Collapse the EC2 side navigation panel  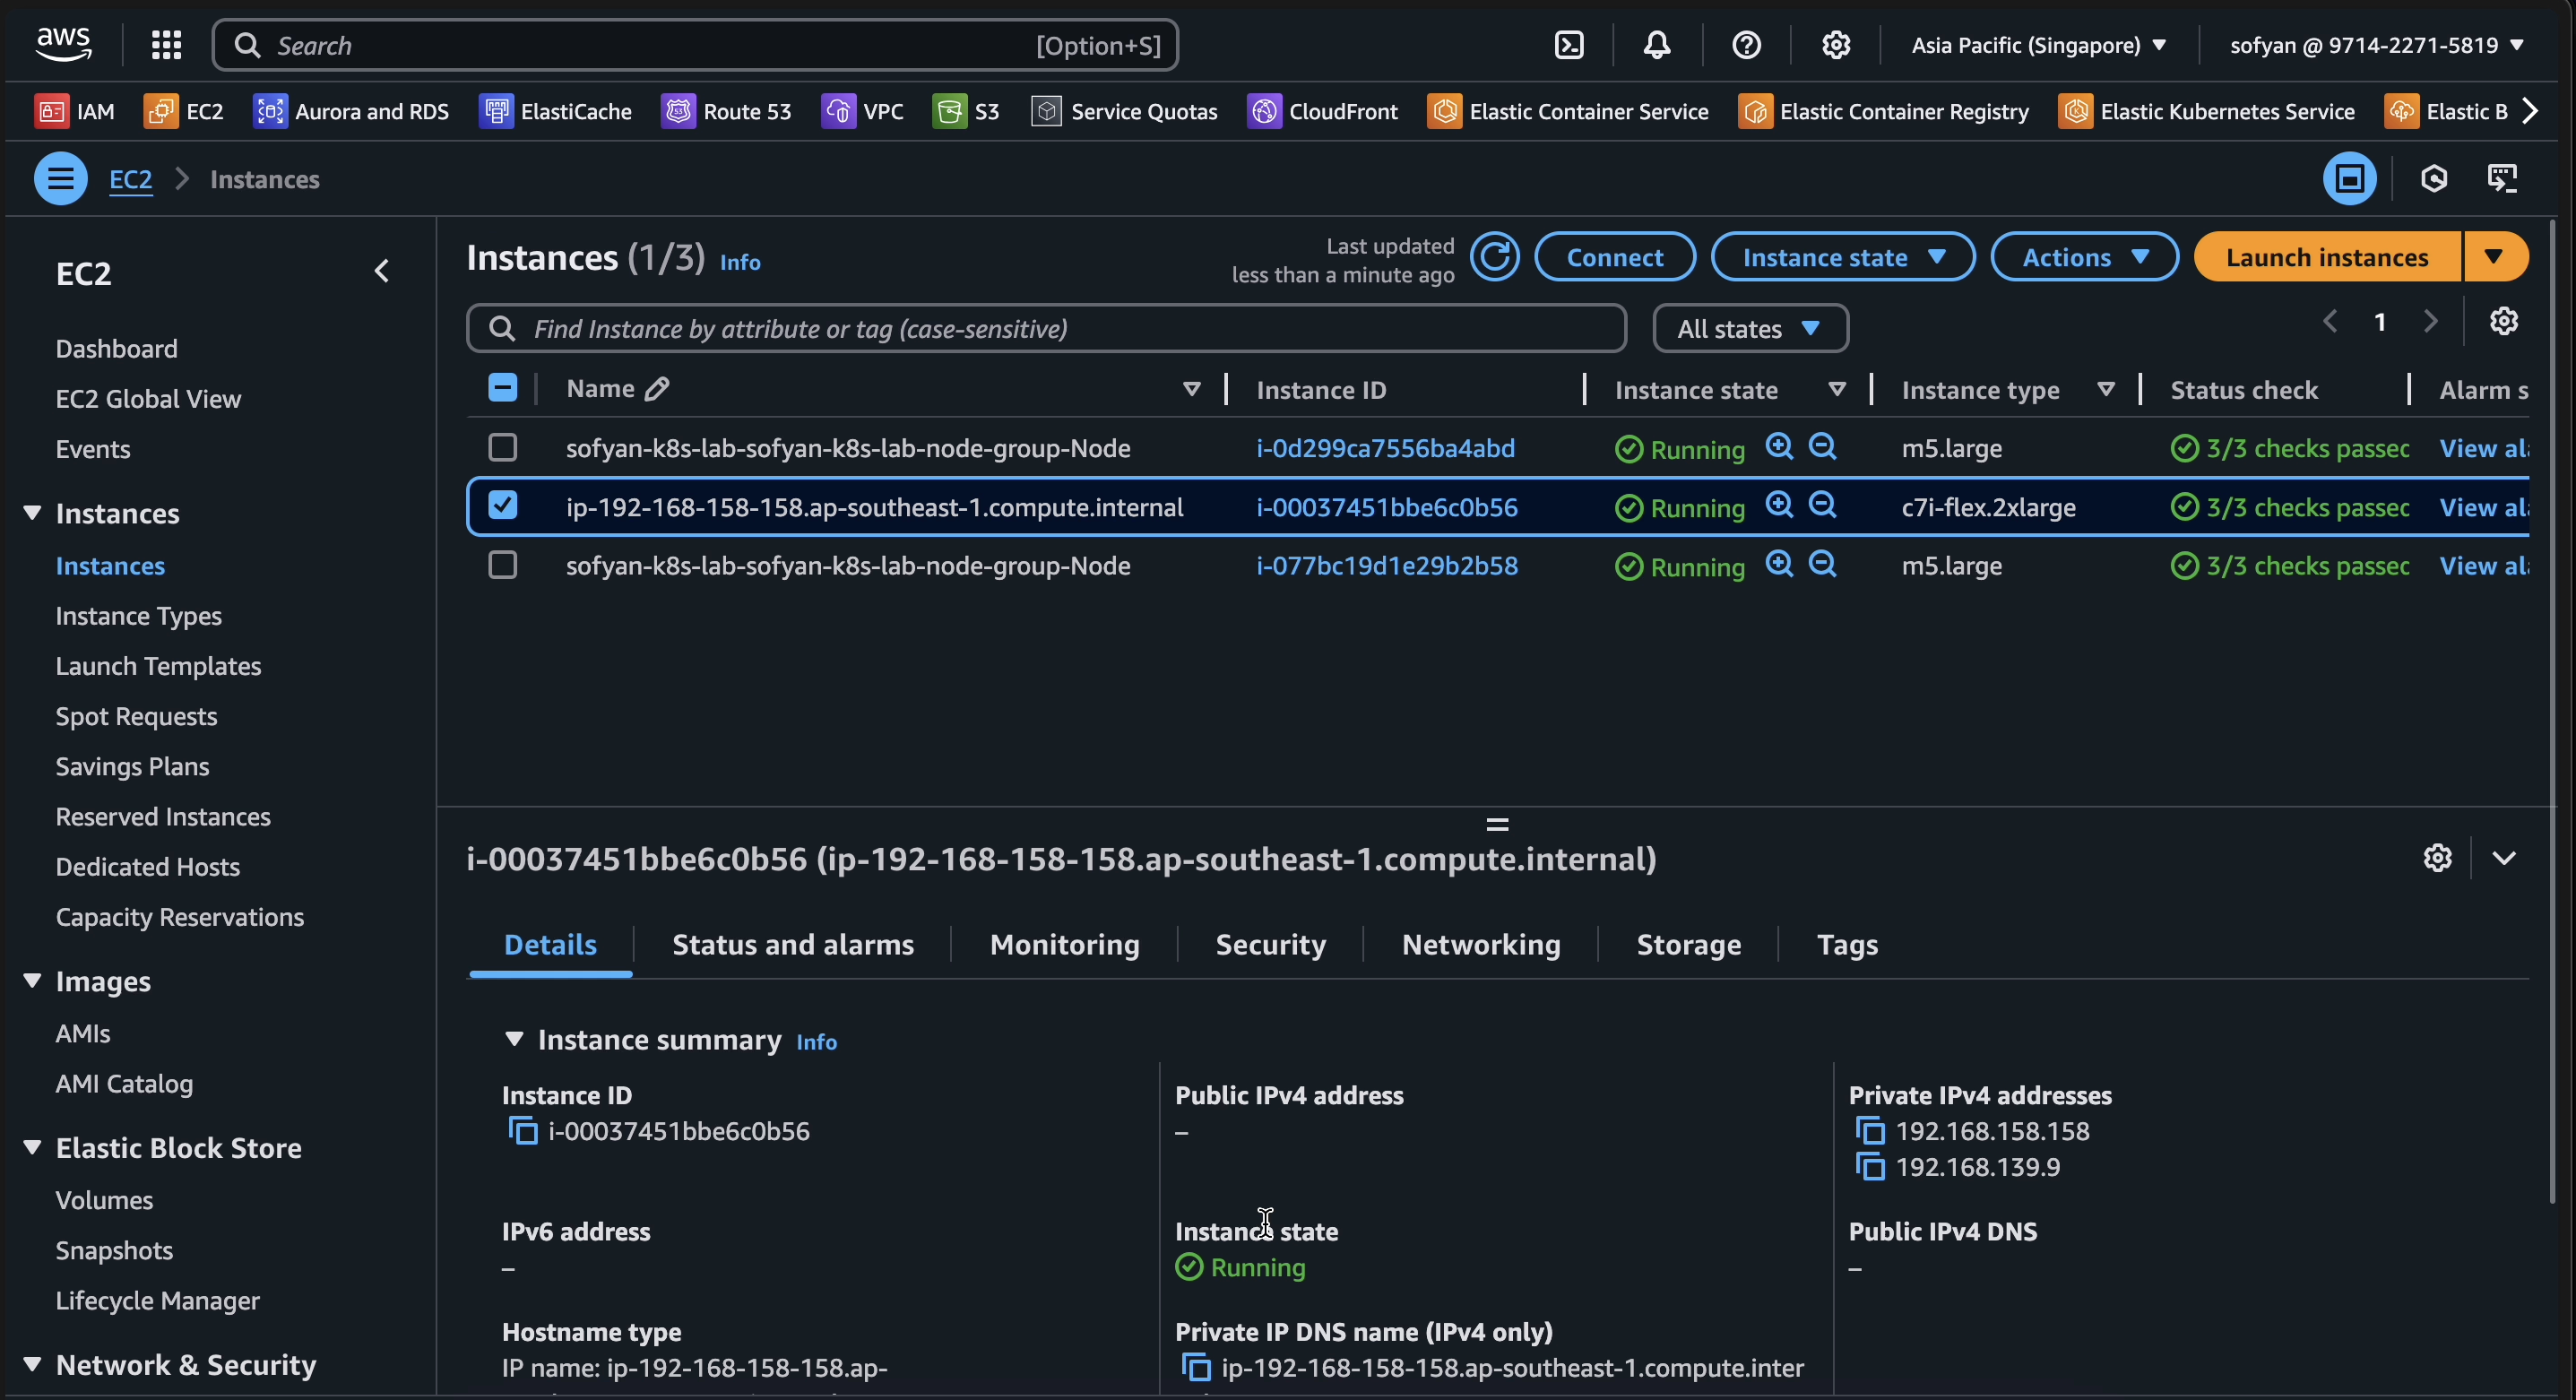point(381,271)
